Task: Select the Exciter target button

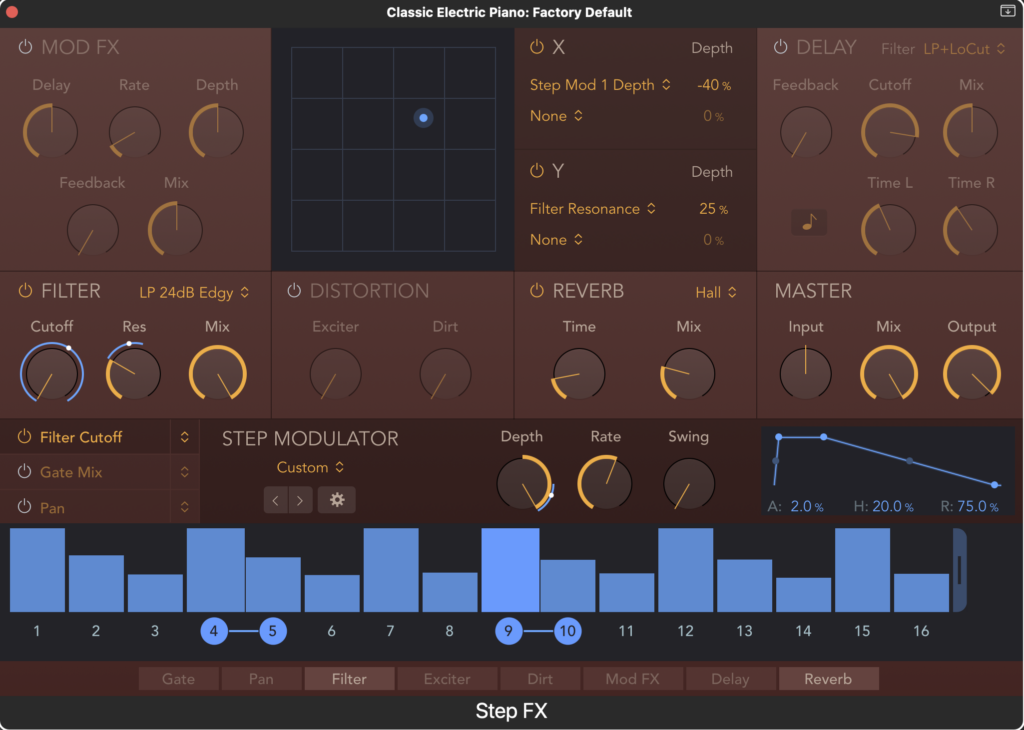Action: (x=447, y=678)
